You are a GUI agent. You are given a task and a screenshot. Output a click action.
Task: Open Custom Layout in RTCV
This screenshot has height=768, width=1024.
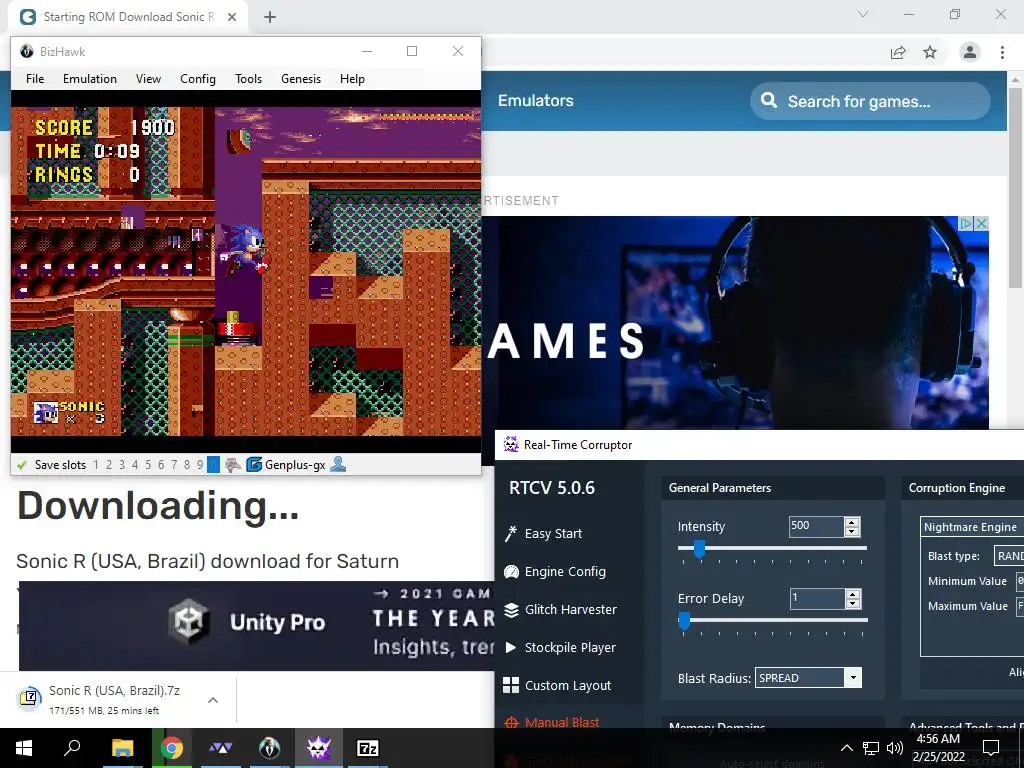[x=558, y=685]
